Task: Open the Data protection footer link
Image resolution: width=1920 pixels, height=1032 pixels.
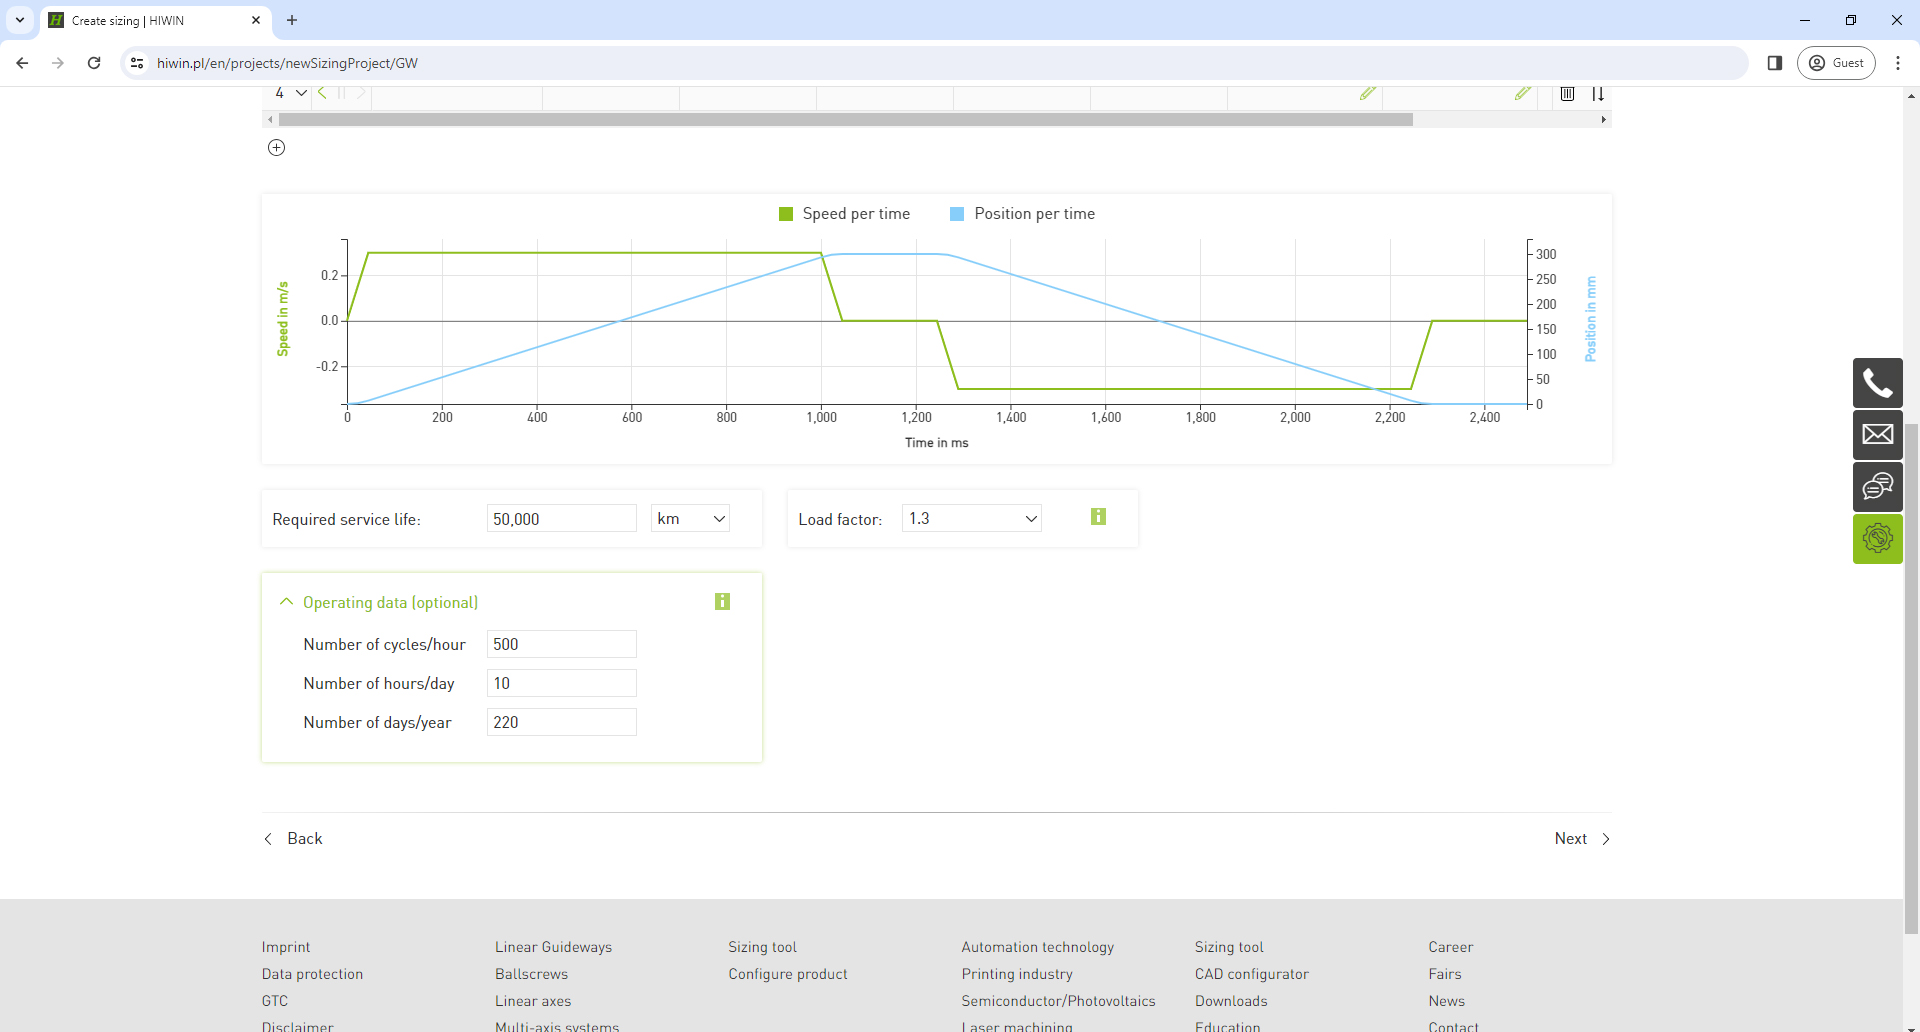Action: coord(312,974)
